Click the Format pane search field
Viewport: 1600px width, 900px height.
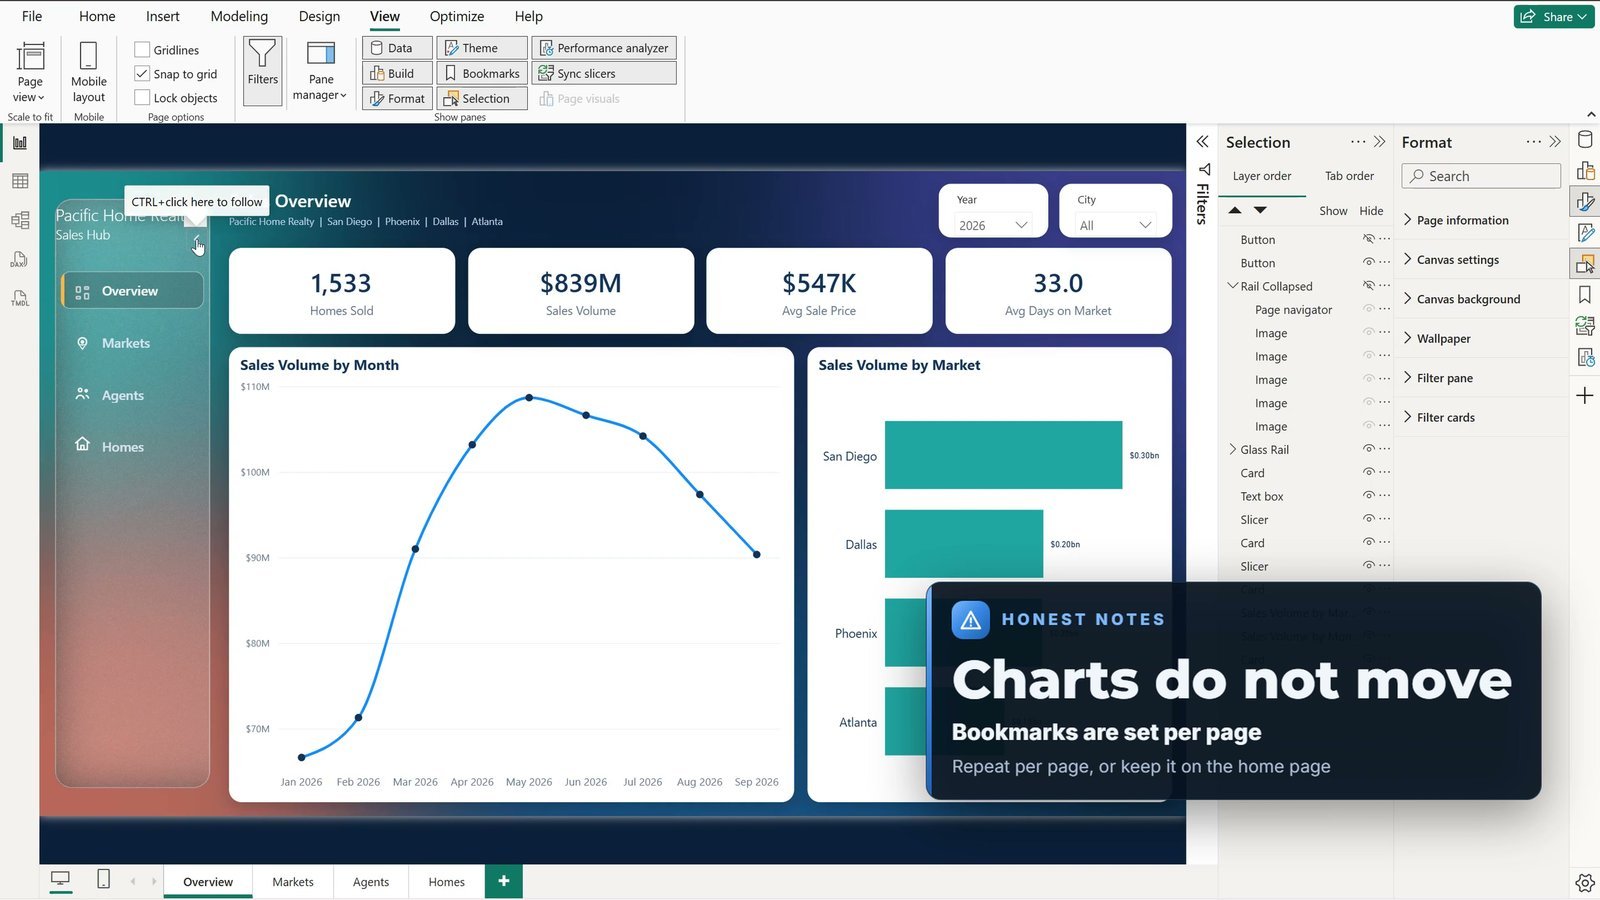[1481, 176]
